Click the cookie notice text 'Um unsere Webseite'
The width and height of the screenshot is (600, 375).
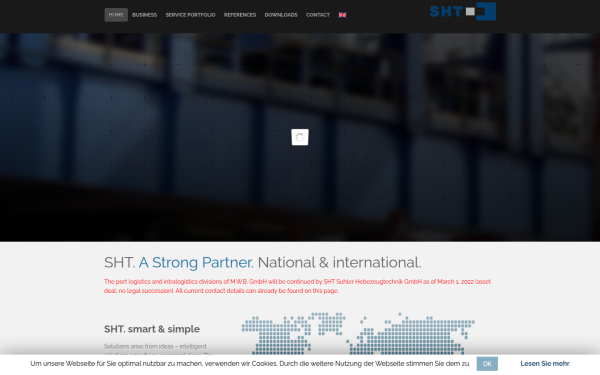click(x=250, y=364)
